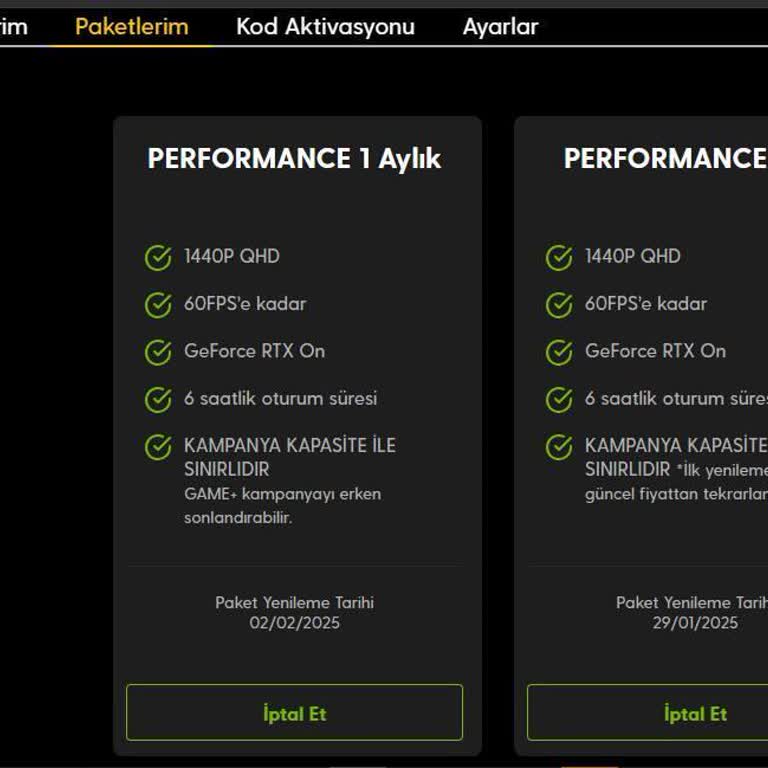
Task: Click the 6 saatlik oturum checkmark in second card
Action: click(x=559, y=400)
